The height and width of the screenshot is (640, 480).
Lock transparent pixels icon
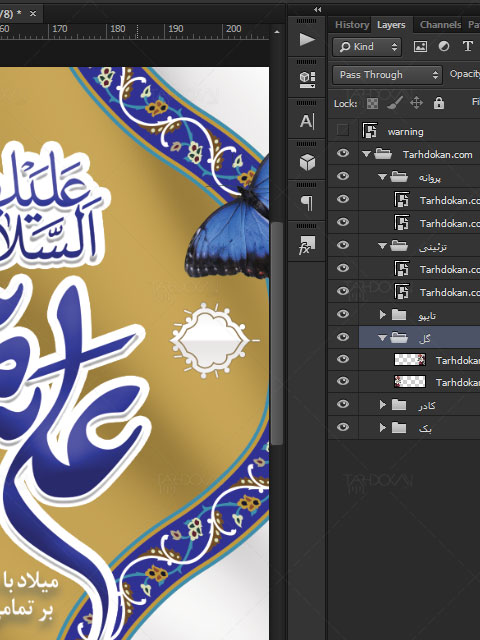pyautogui.click(x=372, y=104)
